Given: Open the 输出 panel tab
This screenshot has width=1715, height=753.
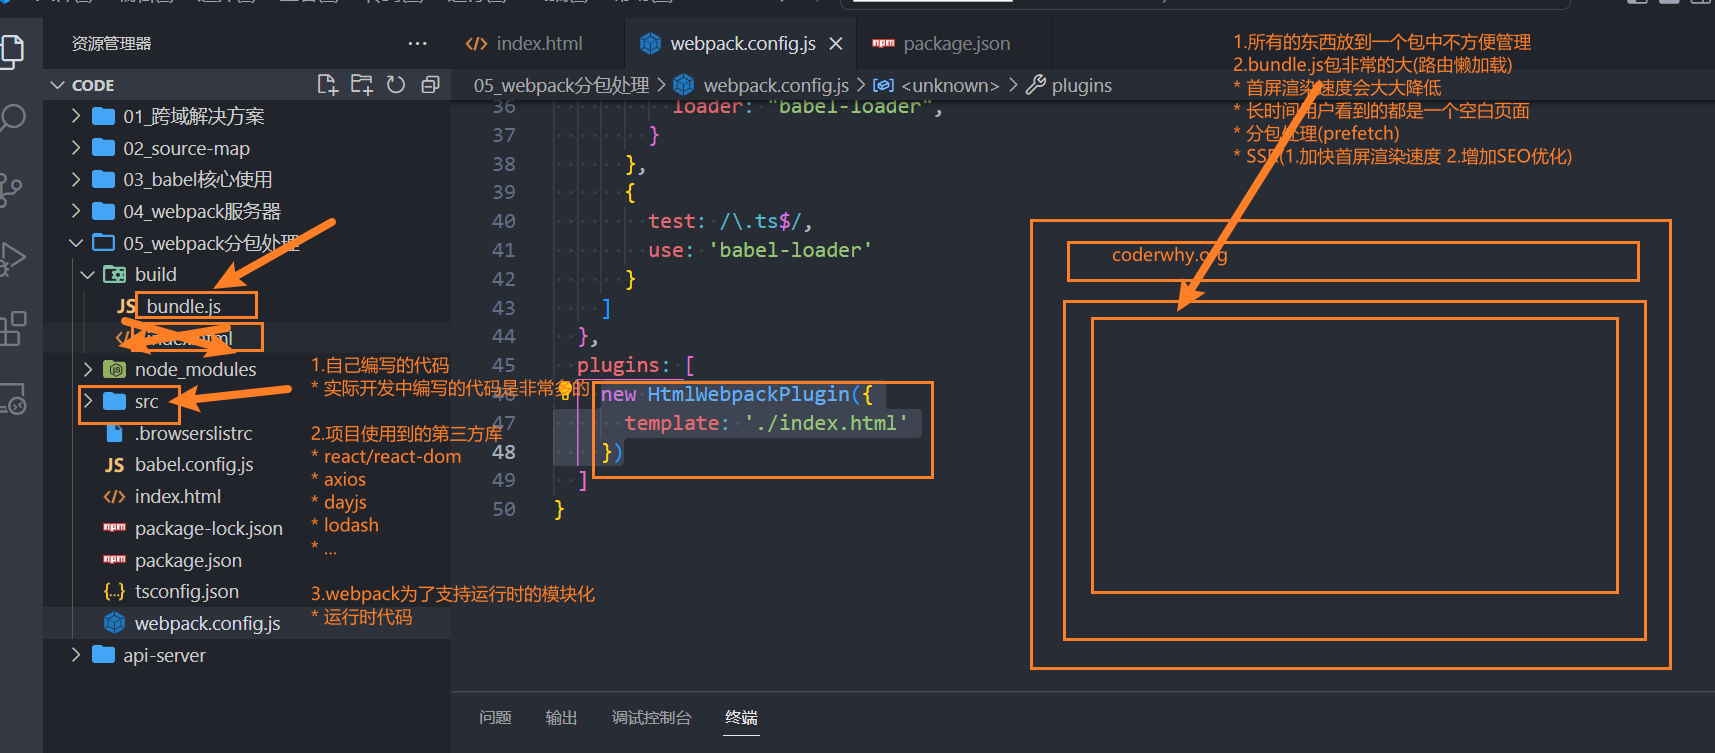Looking at the screenshot, I should coord(561,718).
